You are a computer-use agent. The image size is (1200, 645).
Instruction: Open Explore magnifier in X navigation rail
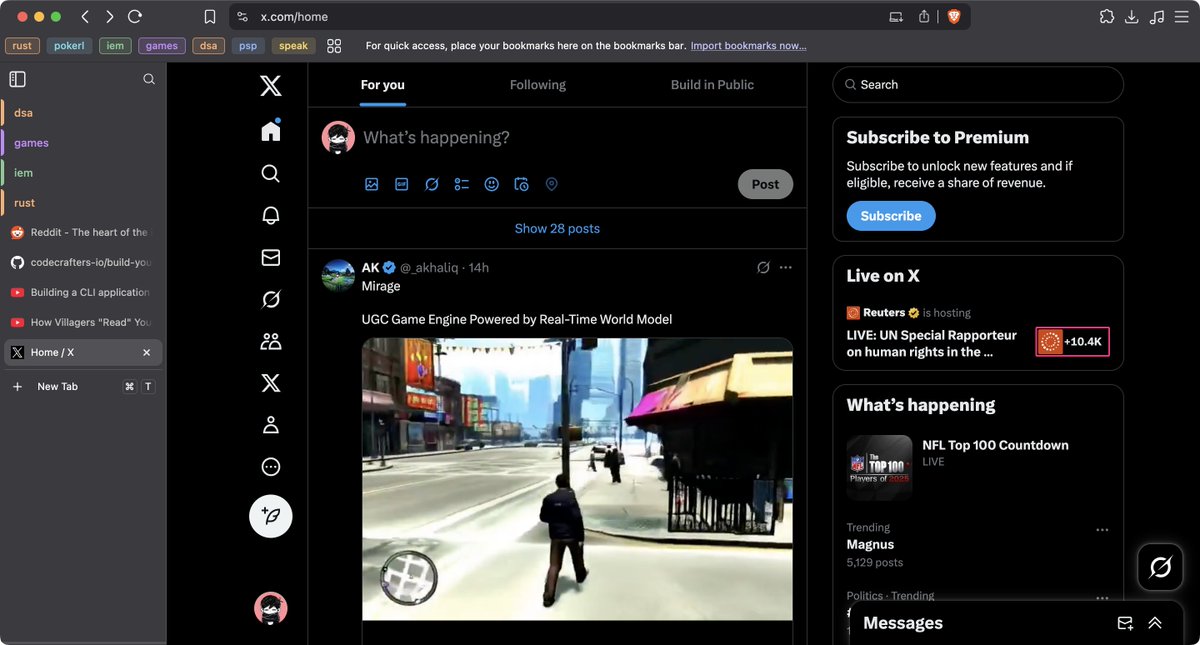tap(270, 173)
